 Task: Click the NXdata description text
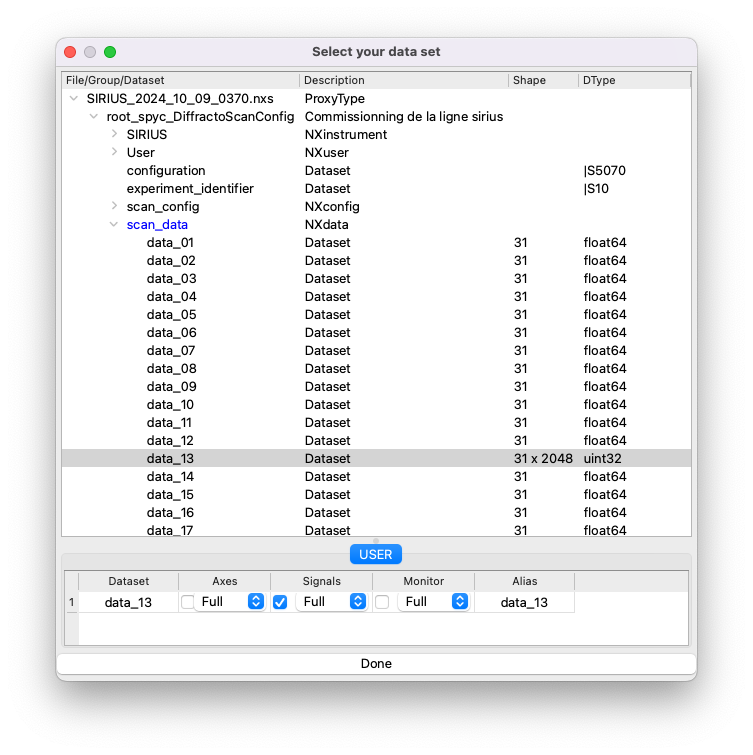coord(326,225)
